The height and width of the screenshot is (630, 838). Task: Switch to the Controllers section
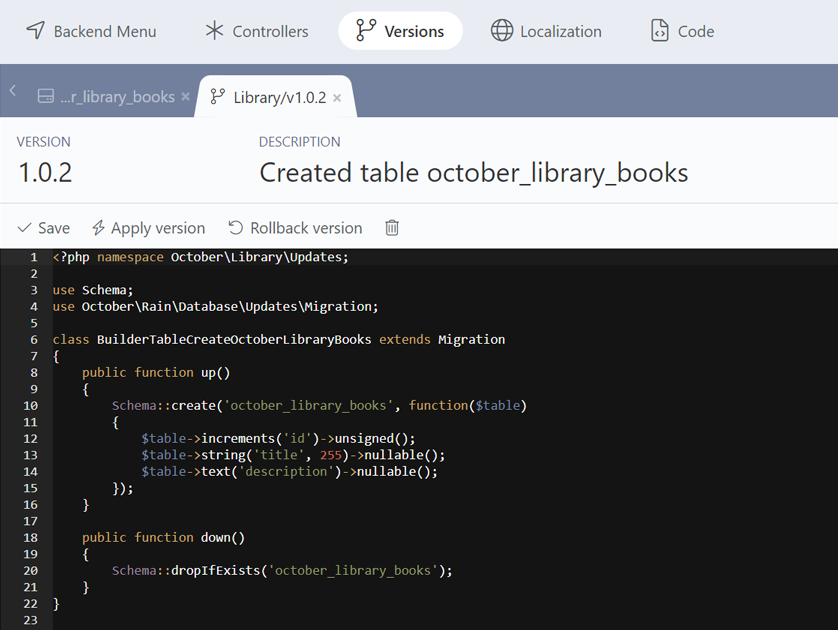click(257, 31)
